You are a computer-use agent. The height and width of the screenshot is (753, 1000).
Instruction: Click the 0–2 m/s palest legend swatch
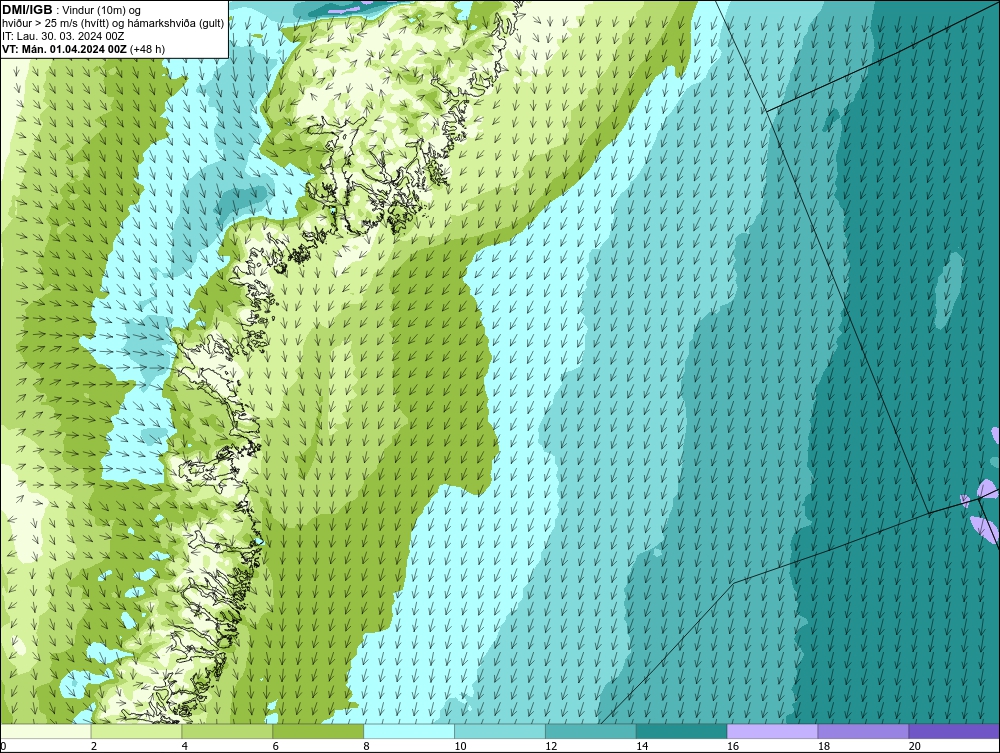[x=46, y=731]
